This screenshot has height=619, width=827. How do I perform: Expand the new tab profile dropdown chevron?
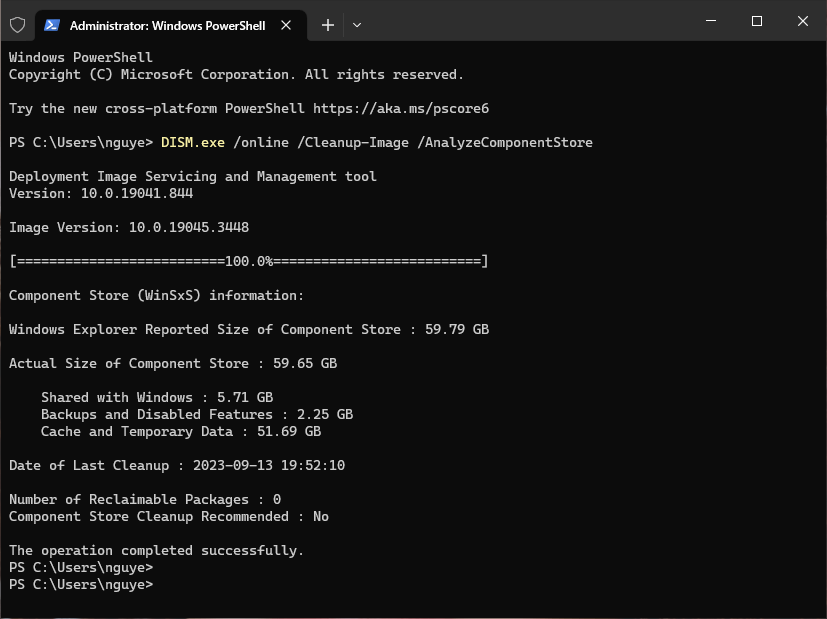pyautogui.click(x=357, y=25)
